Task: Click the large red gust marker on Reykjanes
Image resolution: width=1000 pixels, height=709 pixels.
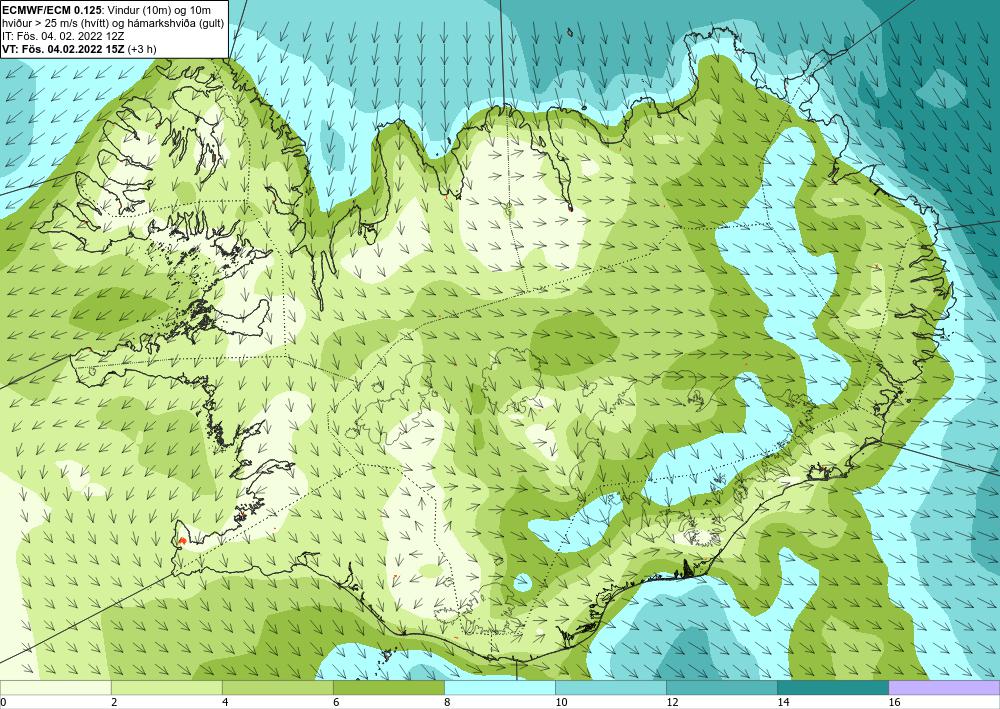Action: pos(182,540)
